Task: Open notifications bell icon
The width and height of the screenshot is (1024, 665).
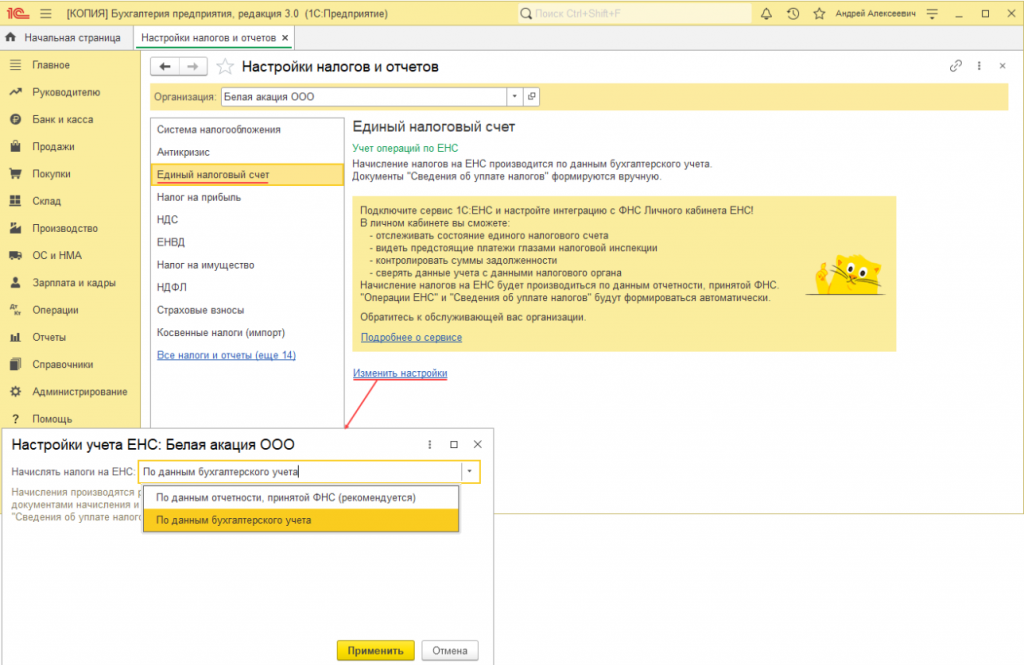Action: coord(766,14)
